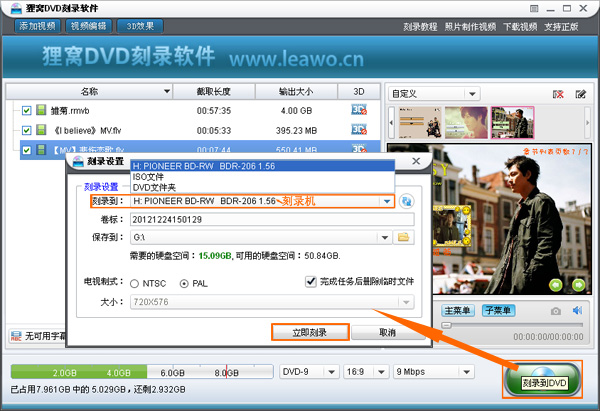Open the 添加视频 toolbar tab
The height and width of the screenshot is (411, 600).
38,26
